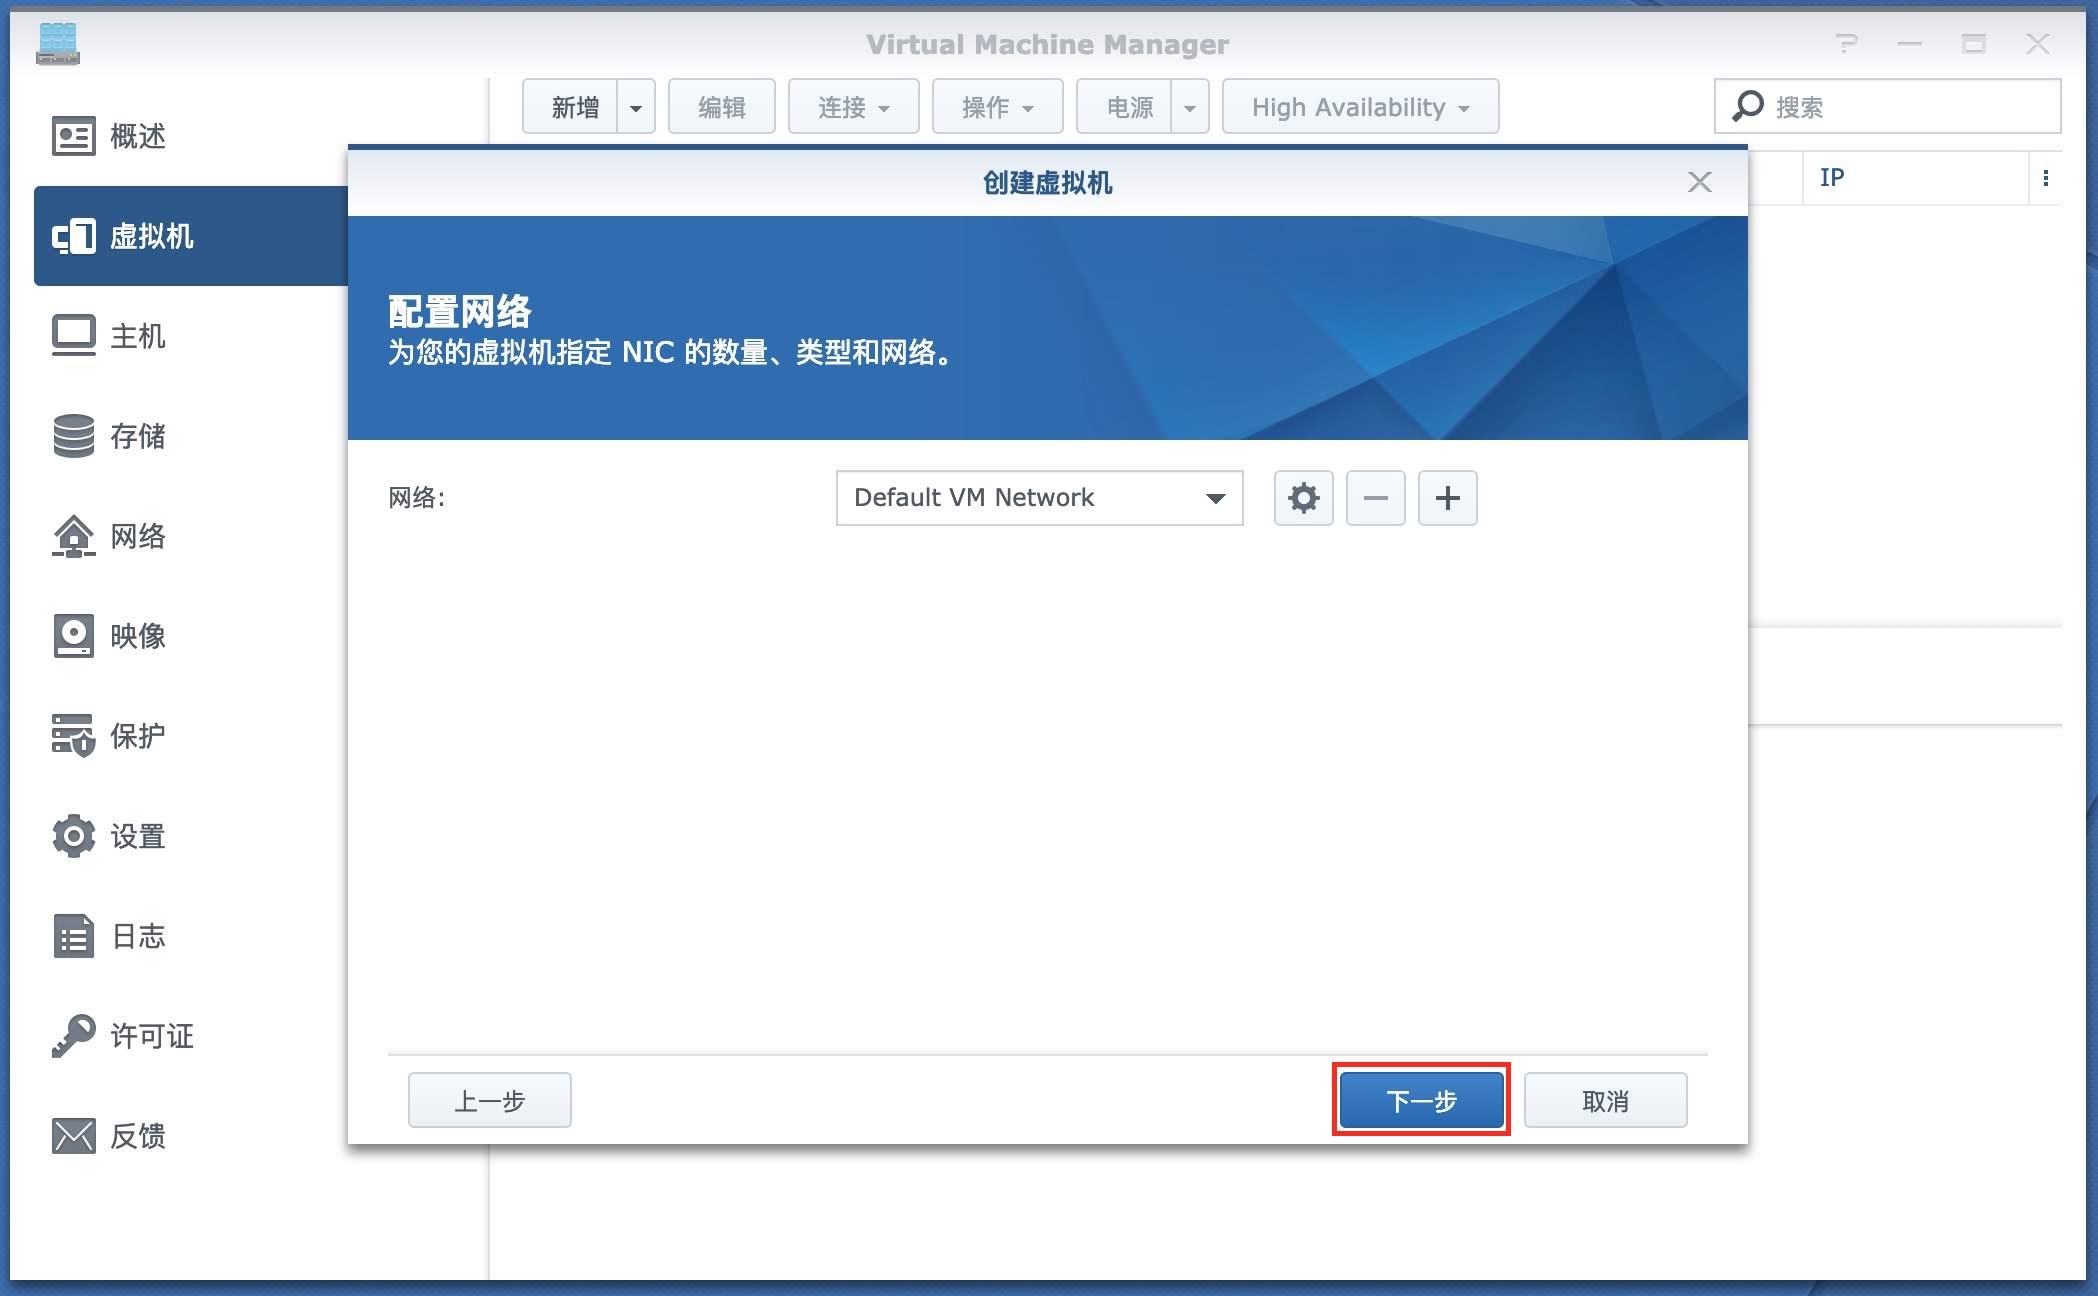2098x1296 pixels.
Task: Remove network with the minus icon
Action: (x=1375, y=498)
